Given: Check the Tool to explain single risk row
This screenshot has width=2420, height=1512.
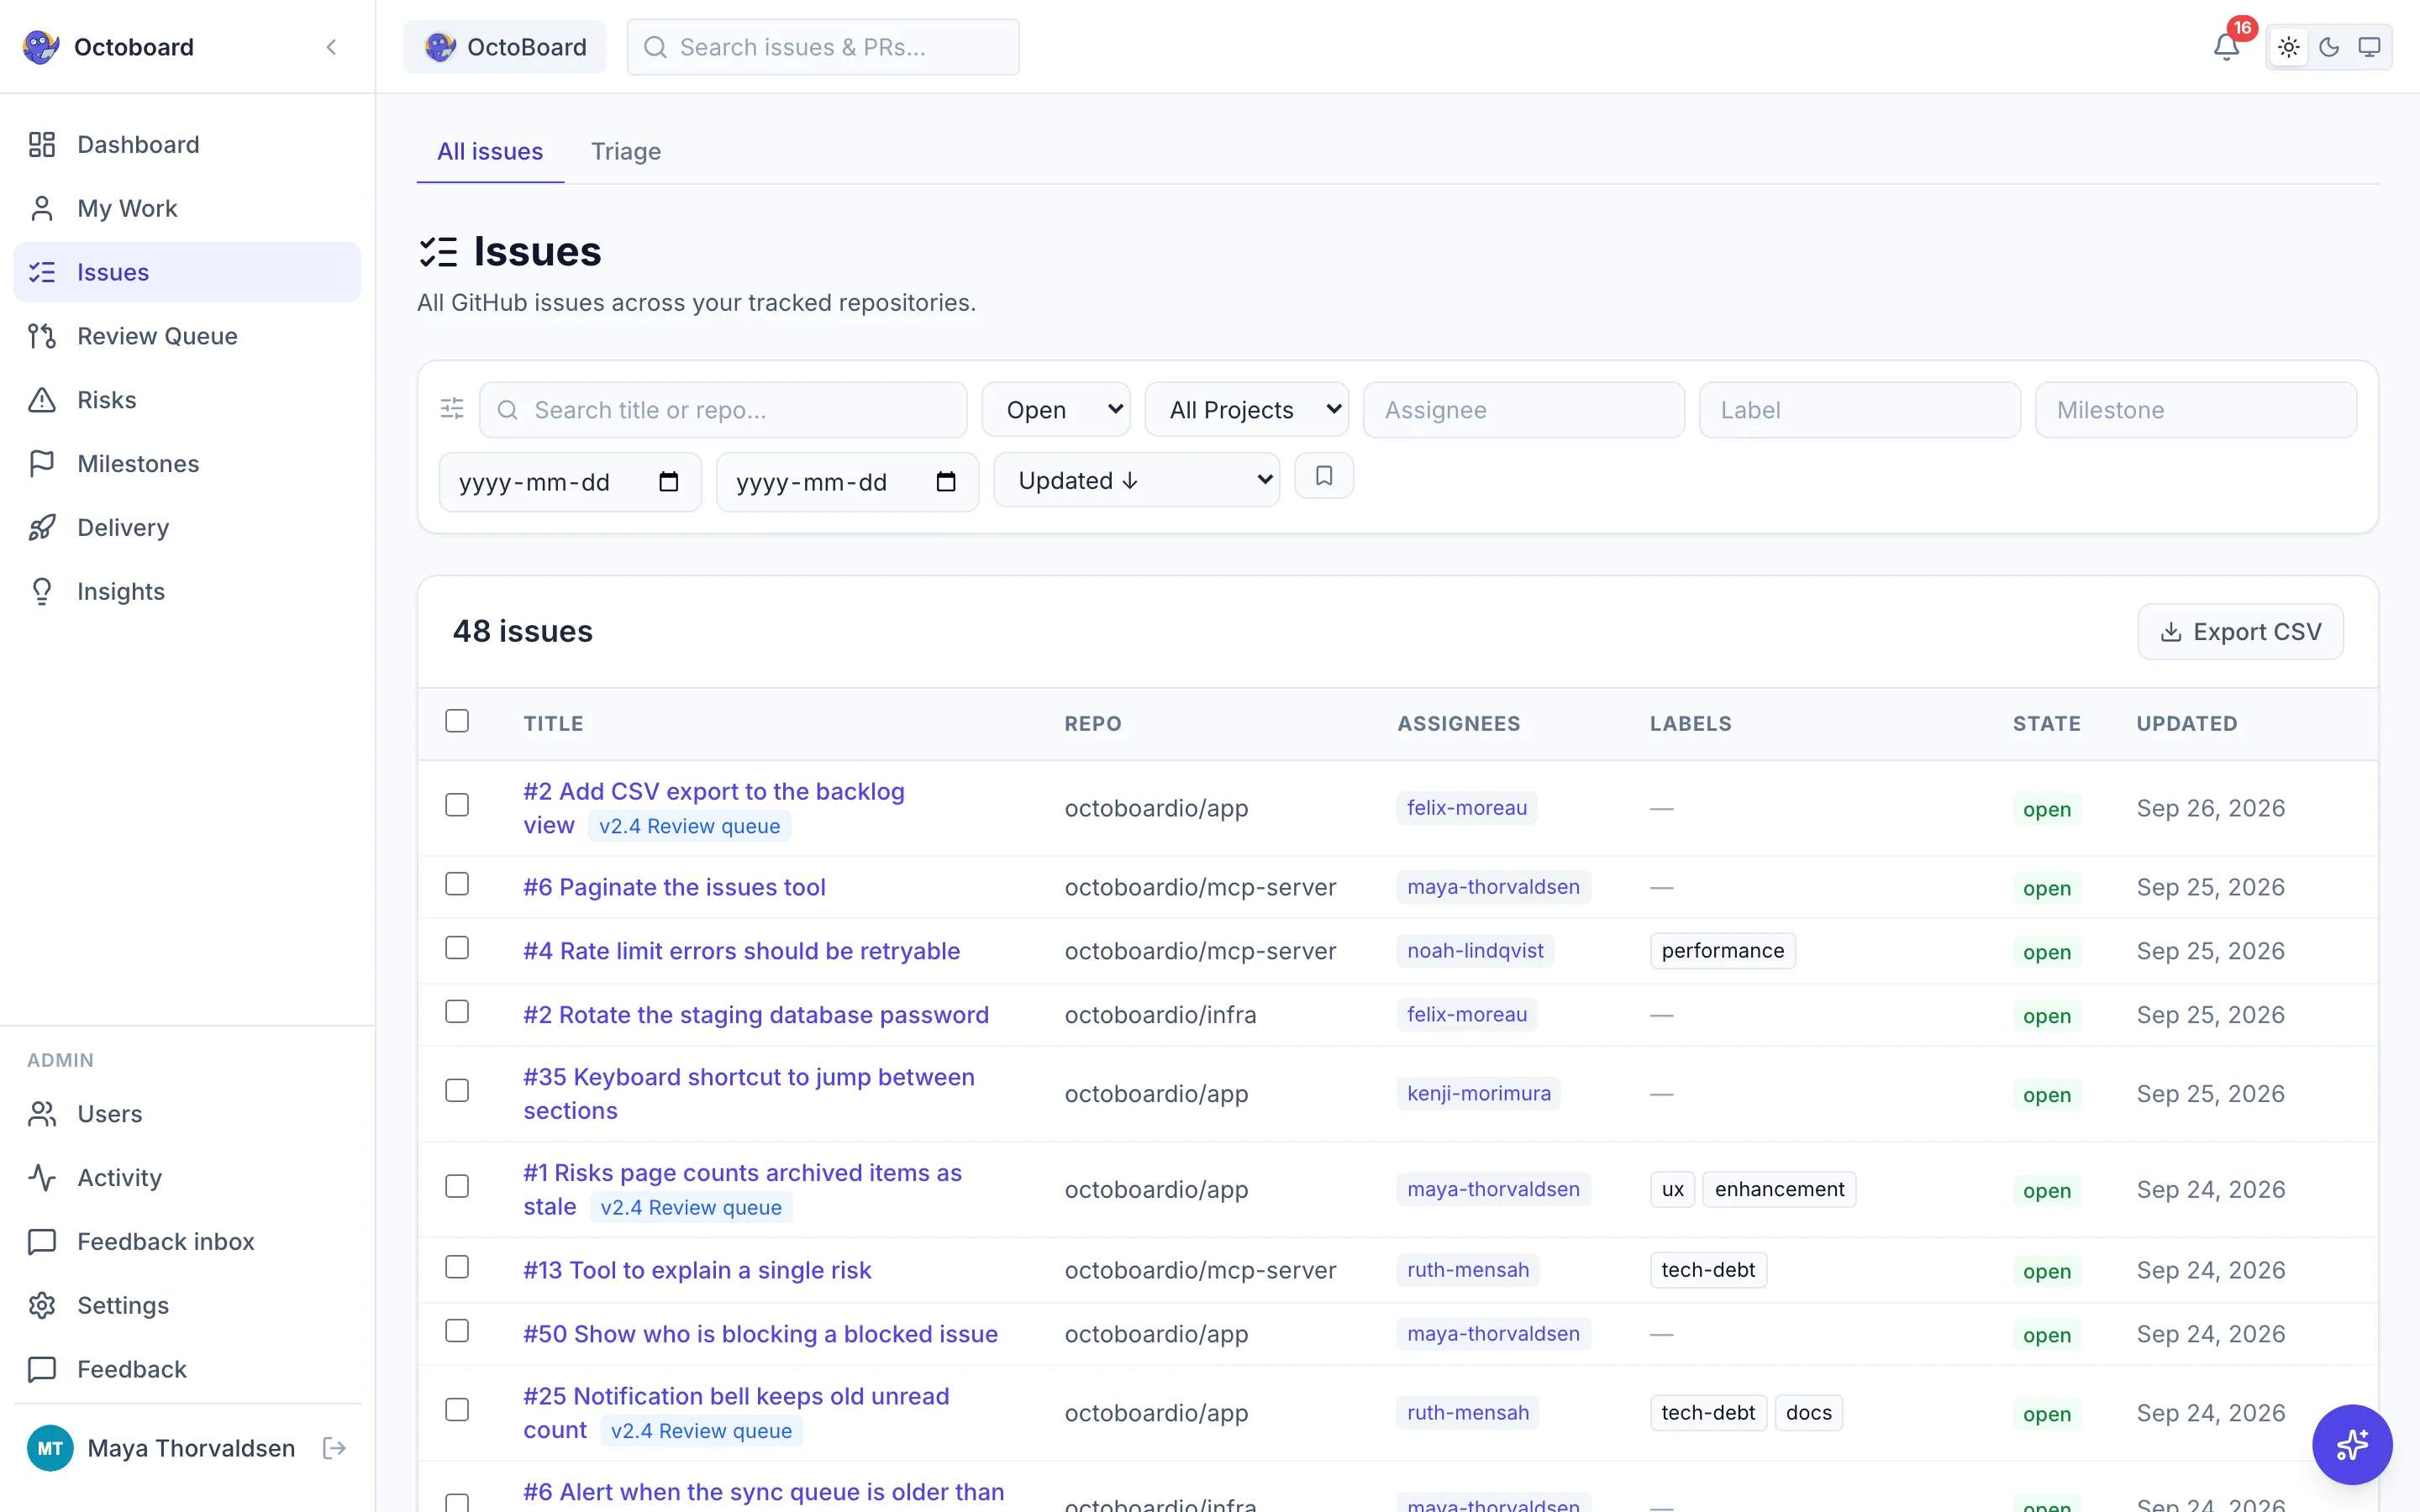Looking at the screenshot, I should (x=457, y=1267).
